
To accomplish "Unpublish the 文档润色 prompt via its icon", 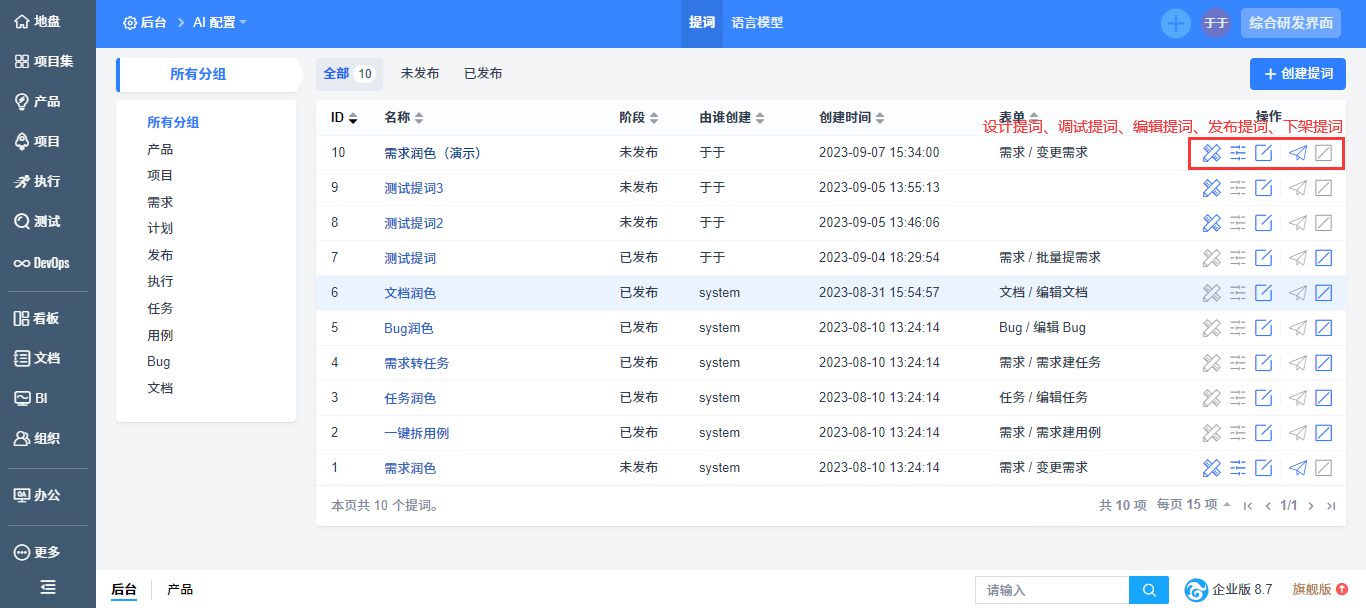I will click(x=1323, y=293).
